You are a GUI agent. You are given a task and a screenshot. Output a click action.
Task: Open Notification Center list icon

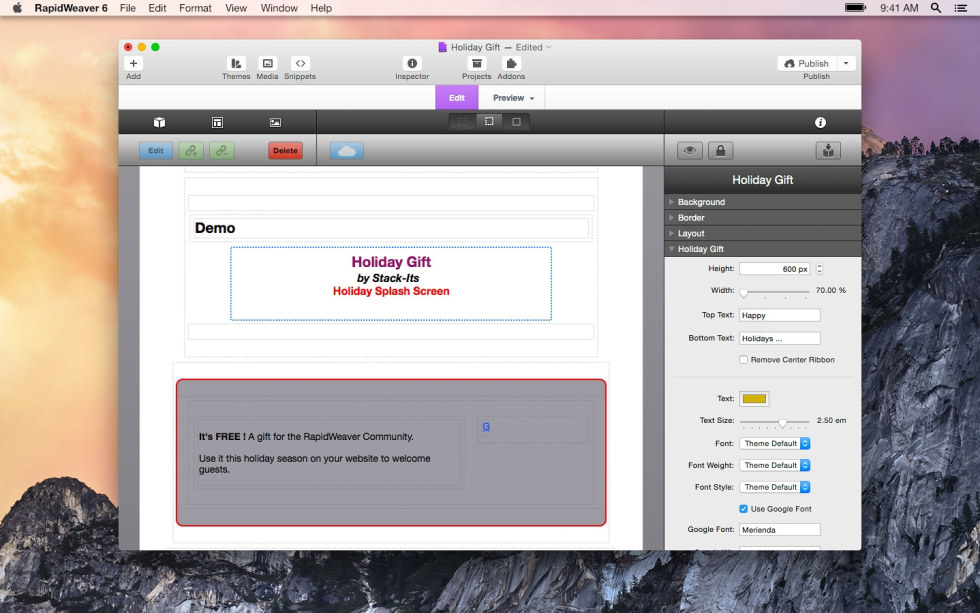coord(961,8)
